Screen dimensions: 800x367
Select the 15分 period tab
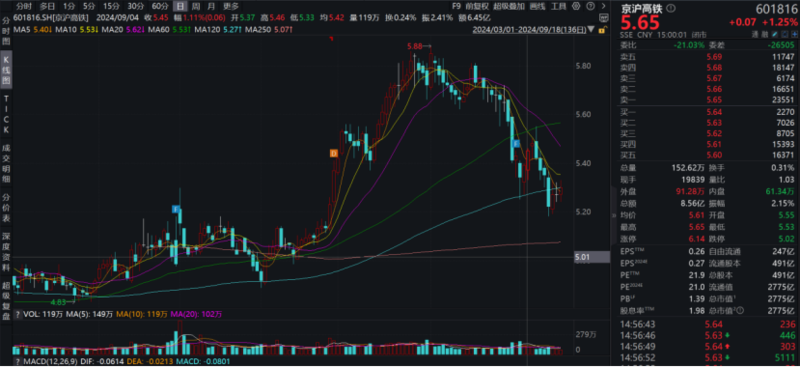click(x=111, y=6)
